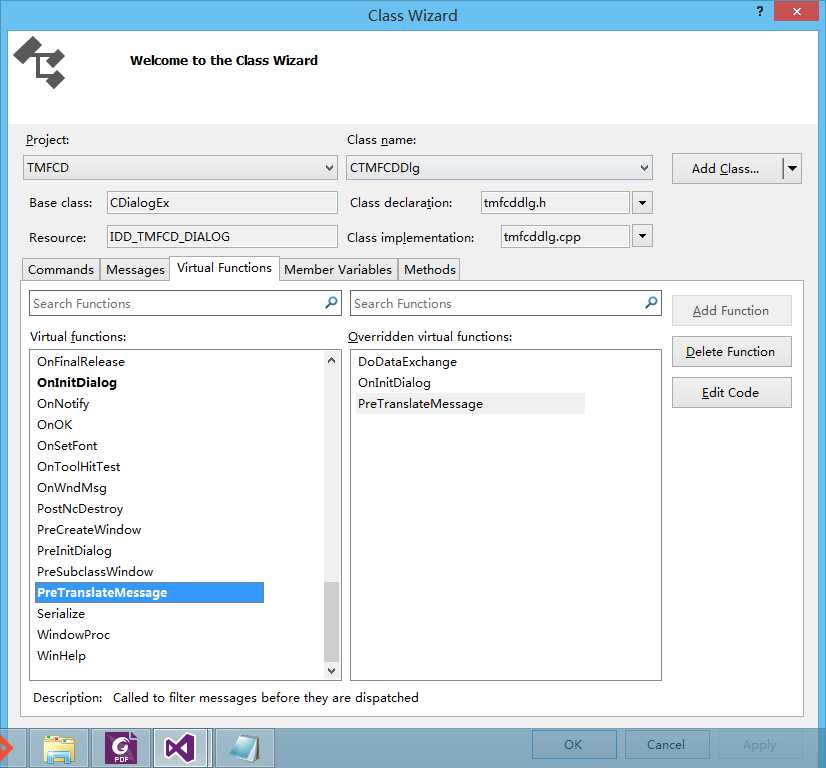Open the Member Variables tab

click(338, 270)
